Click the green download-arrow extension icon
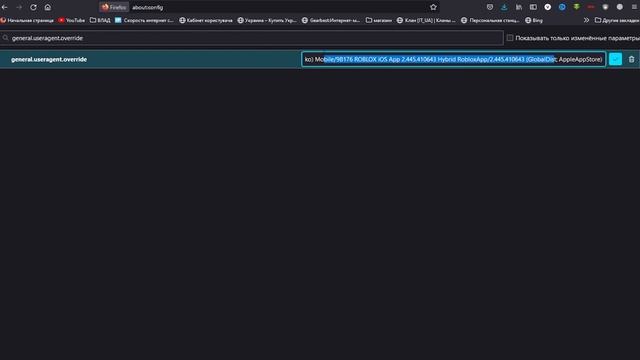This screenshot has height=360, width=640. click(x=576, y=7)
